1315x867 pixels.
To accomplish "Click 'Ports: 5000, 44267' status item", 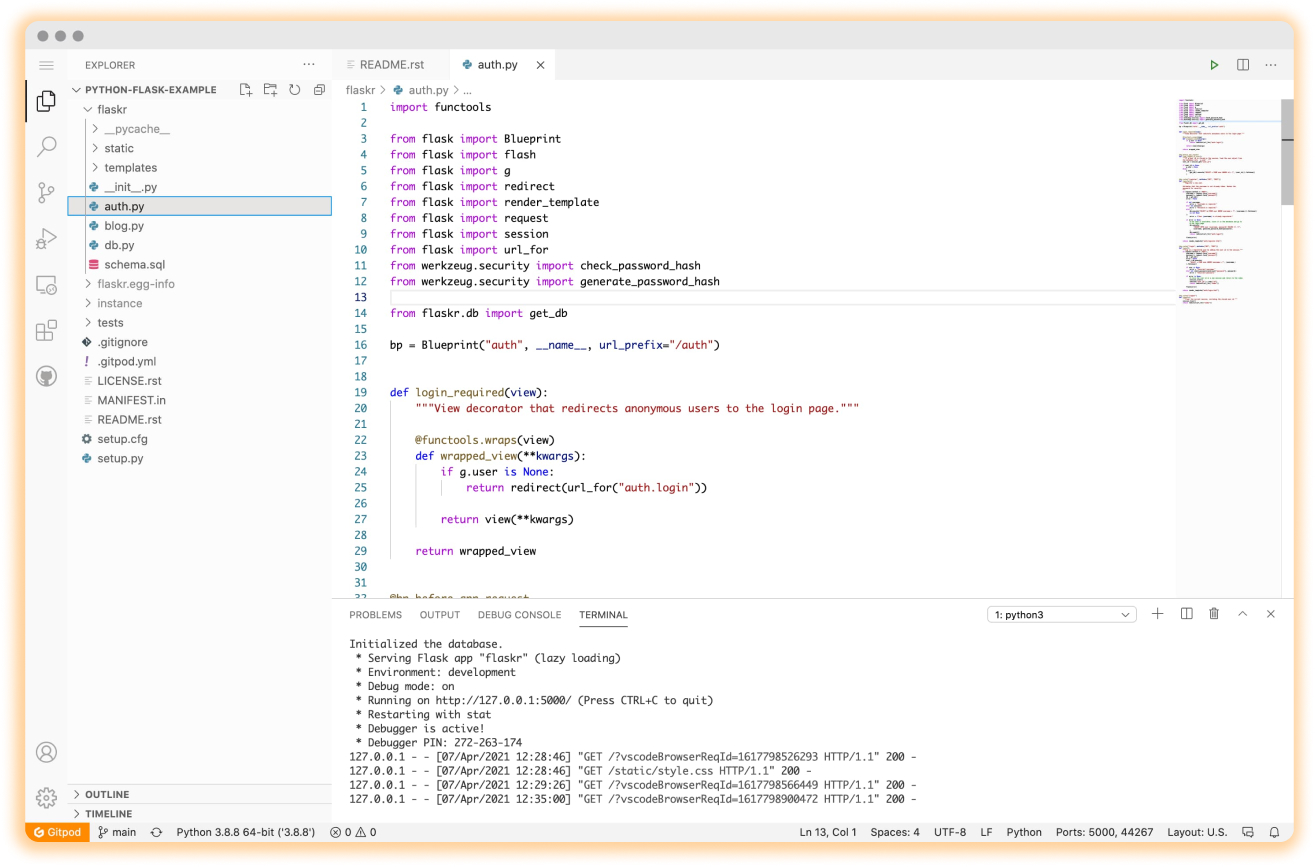I will pos(1104,832).
